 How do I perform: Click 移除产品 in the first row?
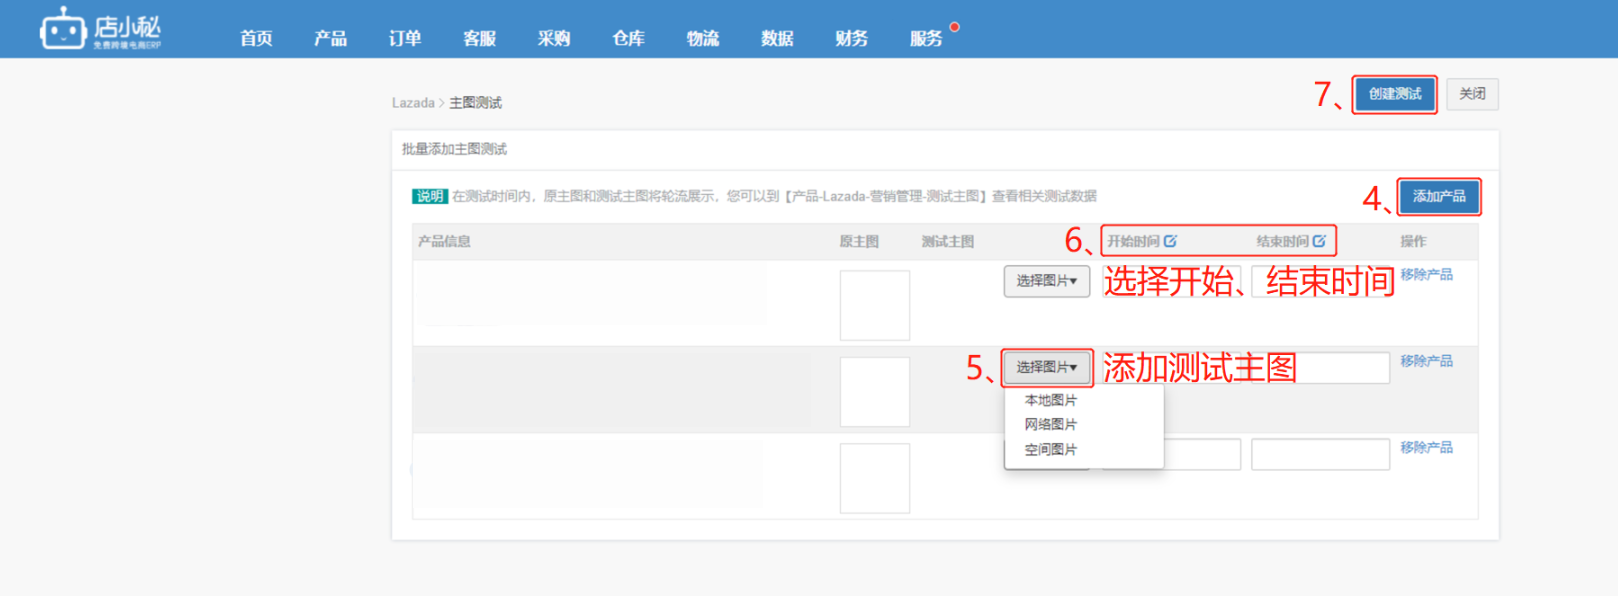click(1426, 274)
